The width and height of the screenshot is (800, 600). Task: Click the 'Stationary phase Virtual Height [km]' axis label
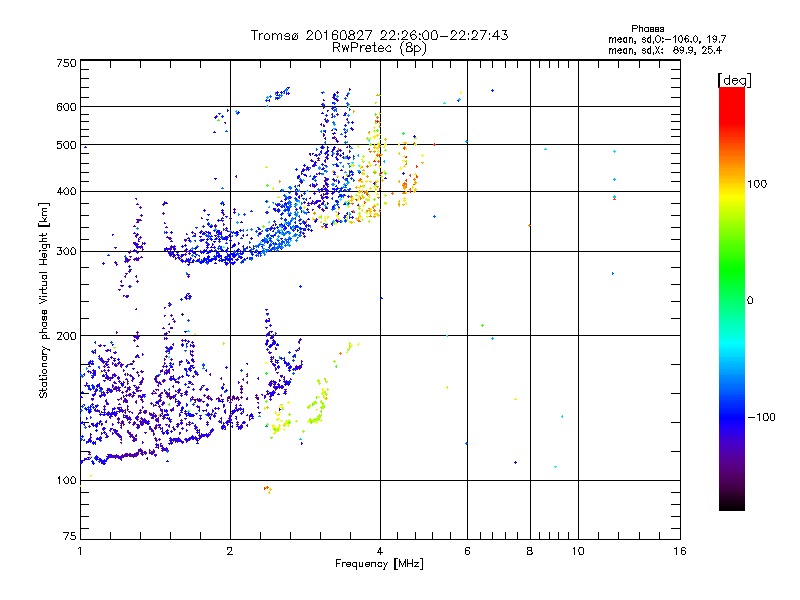click(44, 301)
